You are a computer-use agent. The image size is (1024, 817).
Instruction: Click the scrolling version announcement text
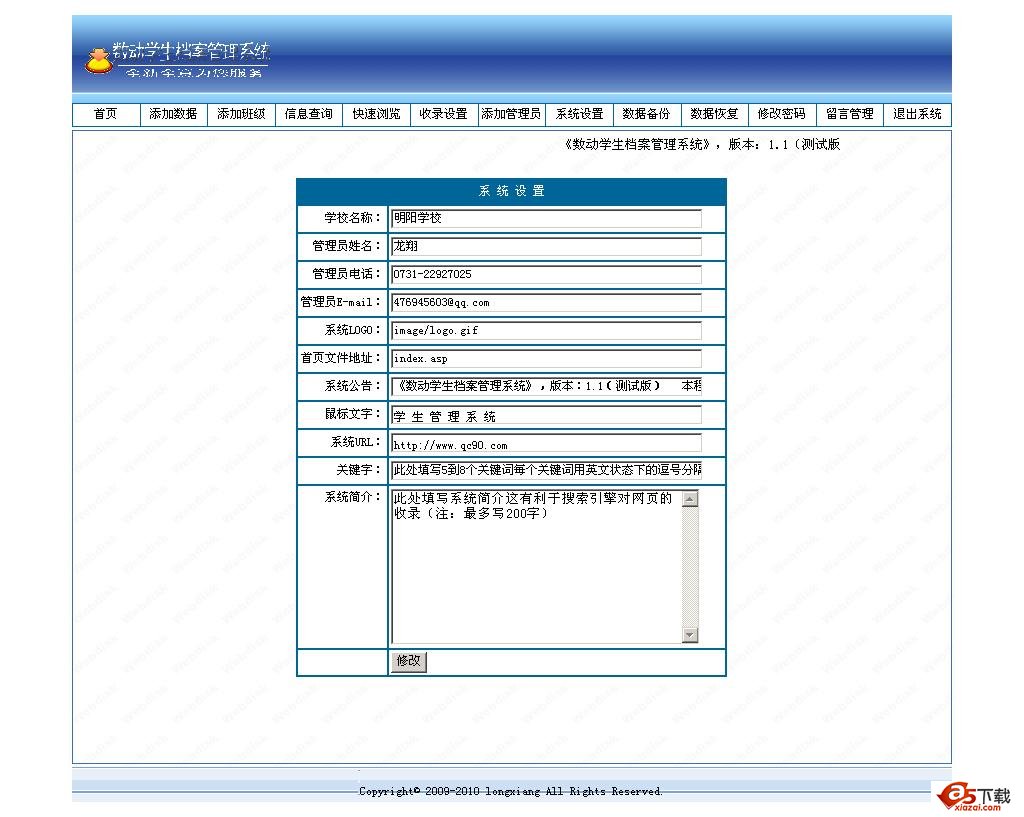[x=701, y=144]
